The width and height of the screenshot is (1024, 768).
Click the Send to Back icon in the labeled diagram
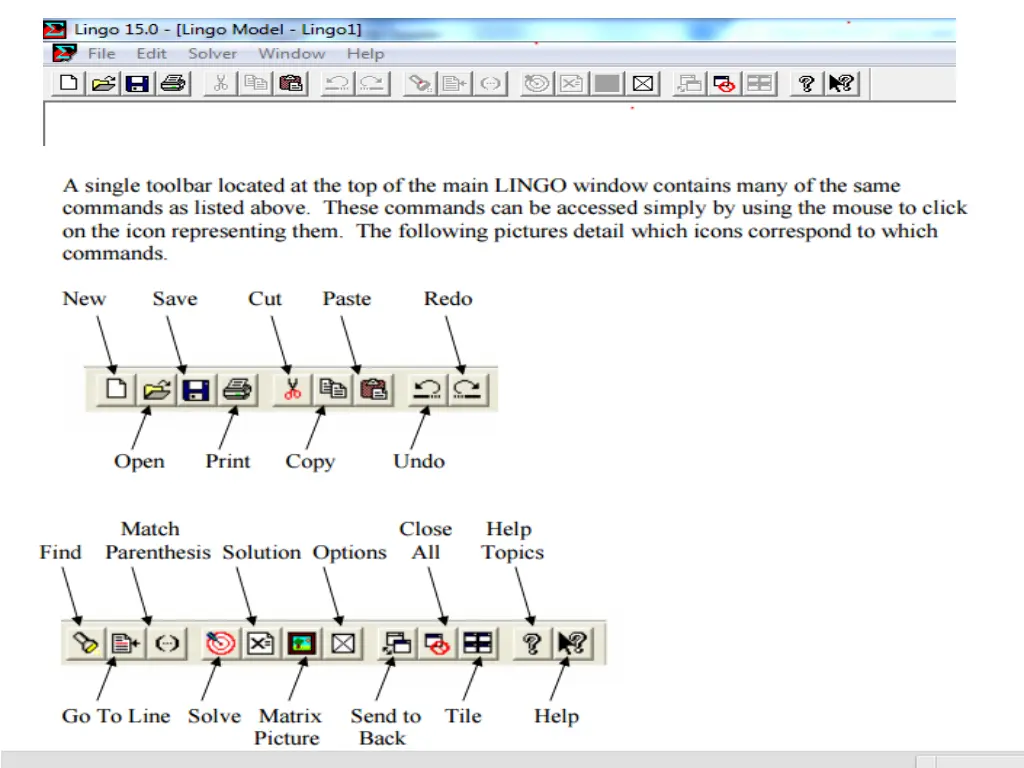(397, 643)
